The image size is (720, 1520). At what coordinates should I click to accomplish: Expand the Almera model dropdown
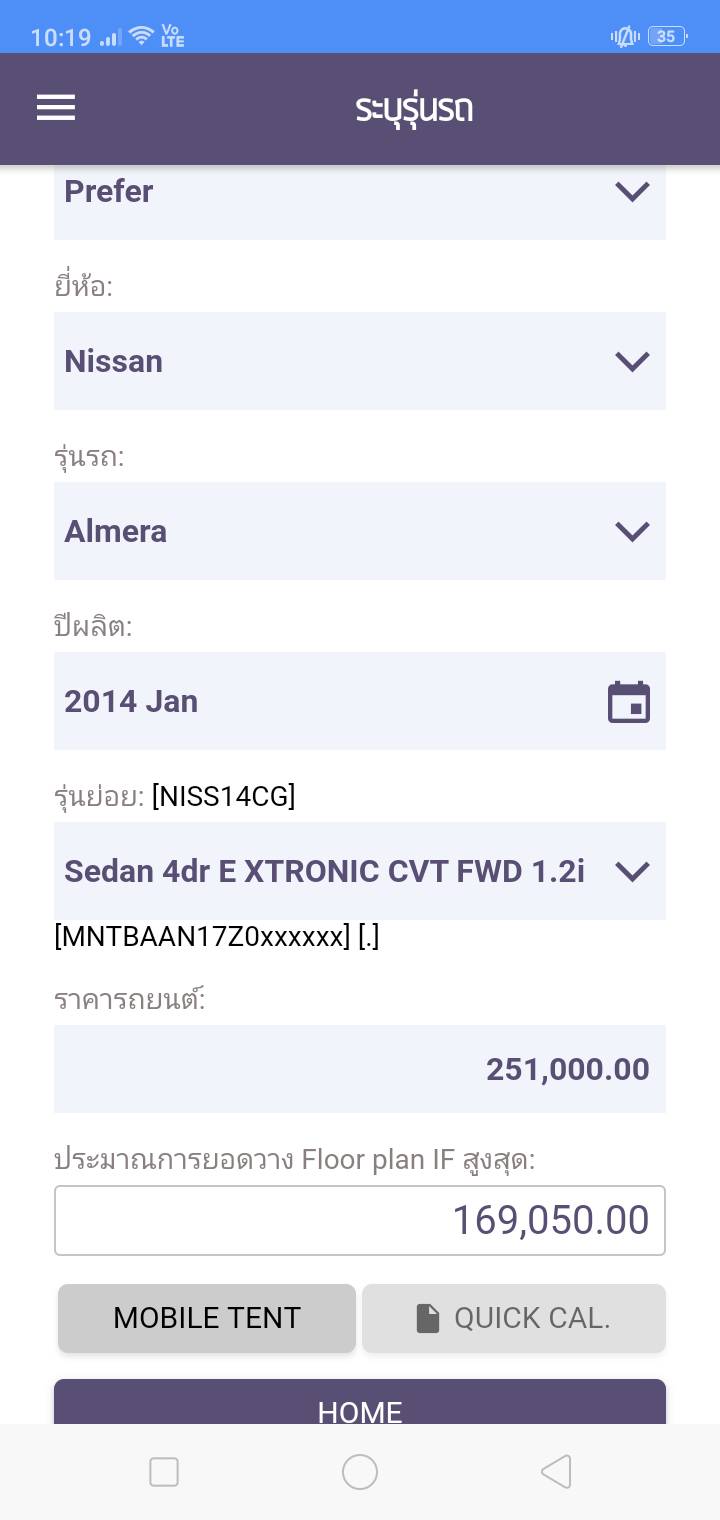point(360,531)
